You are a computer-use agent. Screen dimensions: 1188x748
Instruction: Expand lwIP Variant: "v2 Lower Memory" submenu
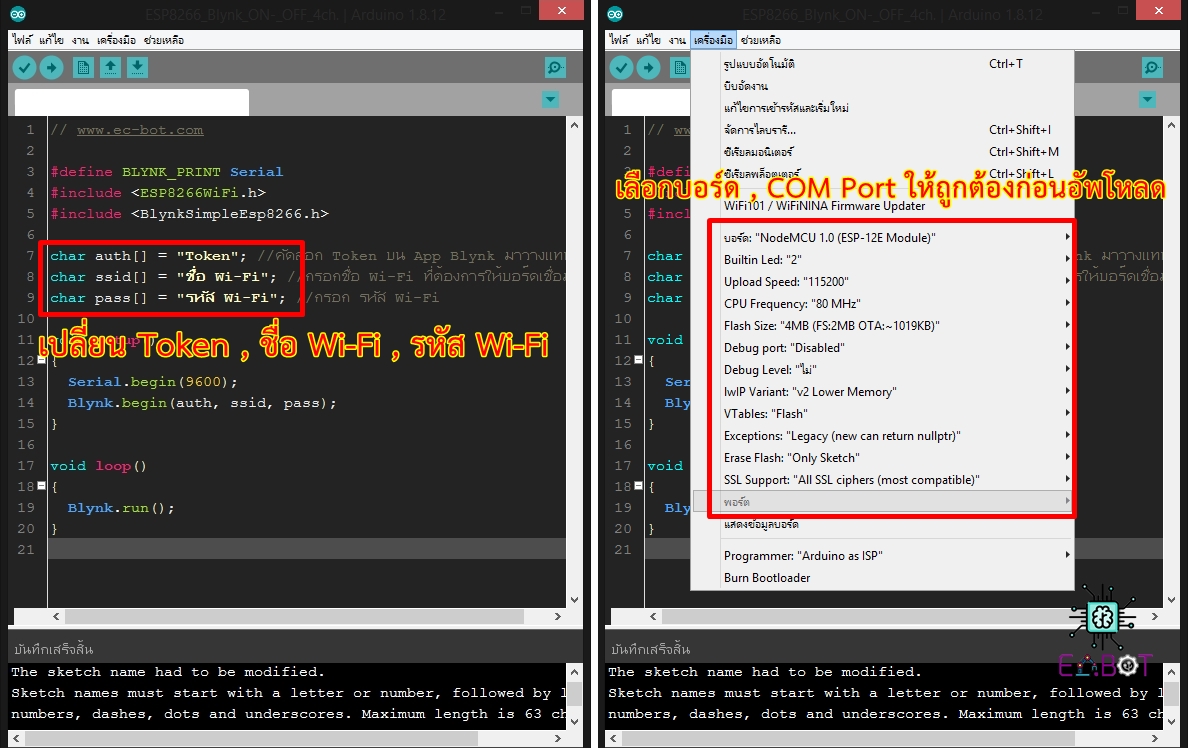883,391
